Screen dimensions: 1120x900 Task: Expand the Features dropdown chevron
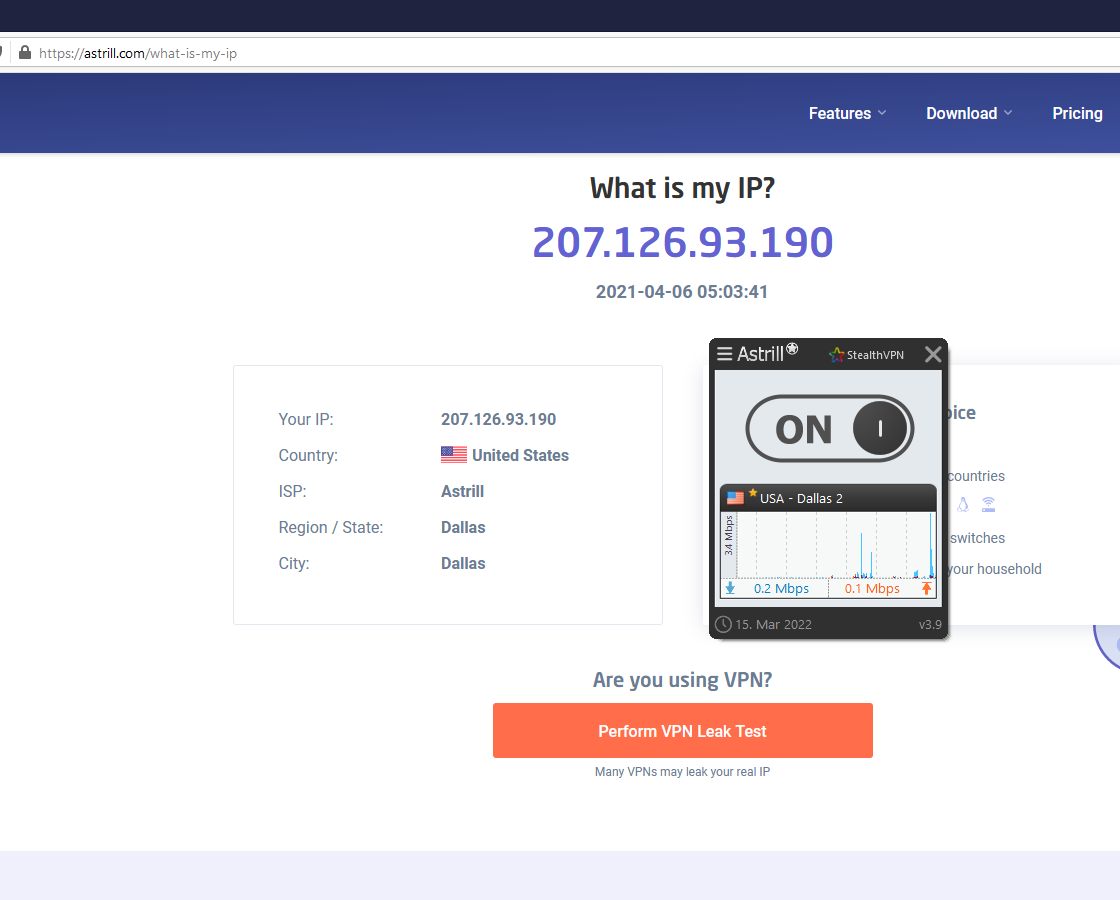(882, 113)
